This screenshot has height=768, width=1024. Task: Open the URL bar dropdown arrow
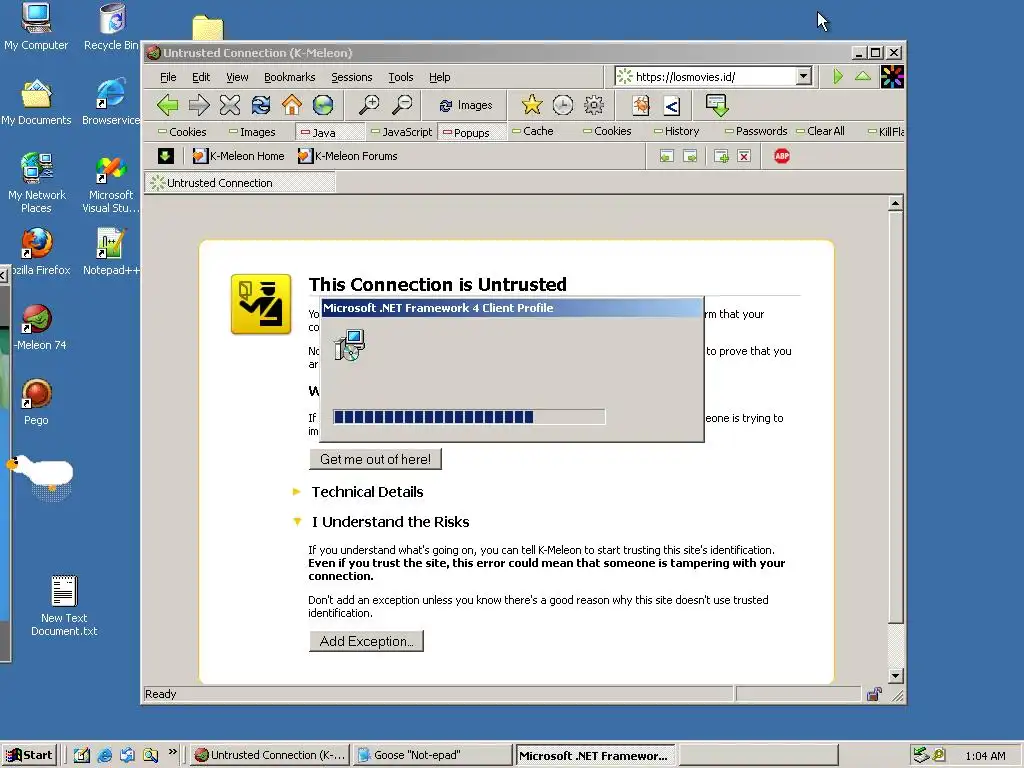click(804, 76)
